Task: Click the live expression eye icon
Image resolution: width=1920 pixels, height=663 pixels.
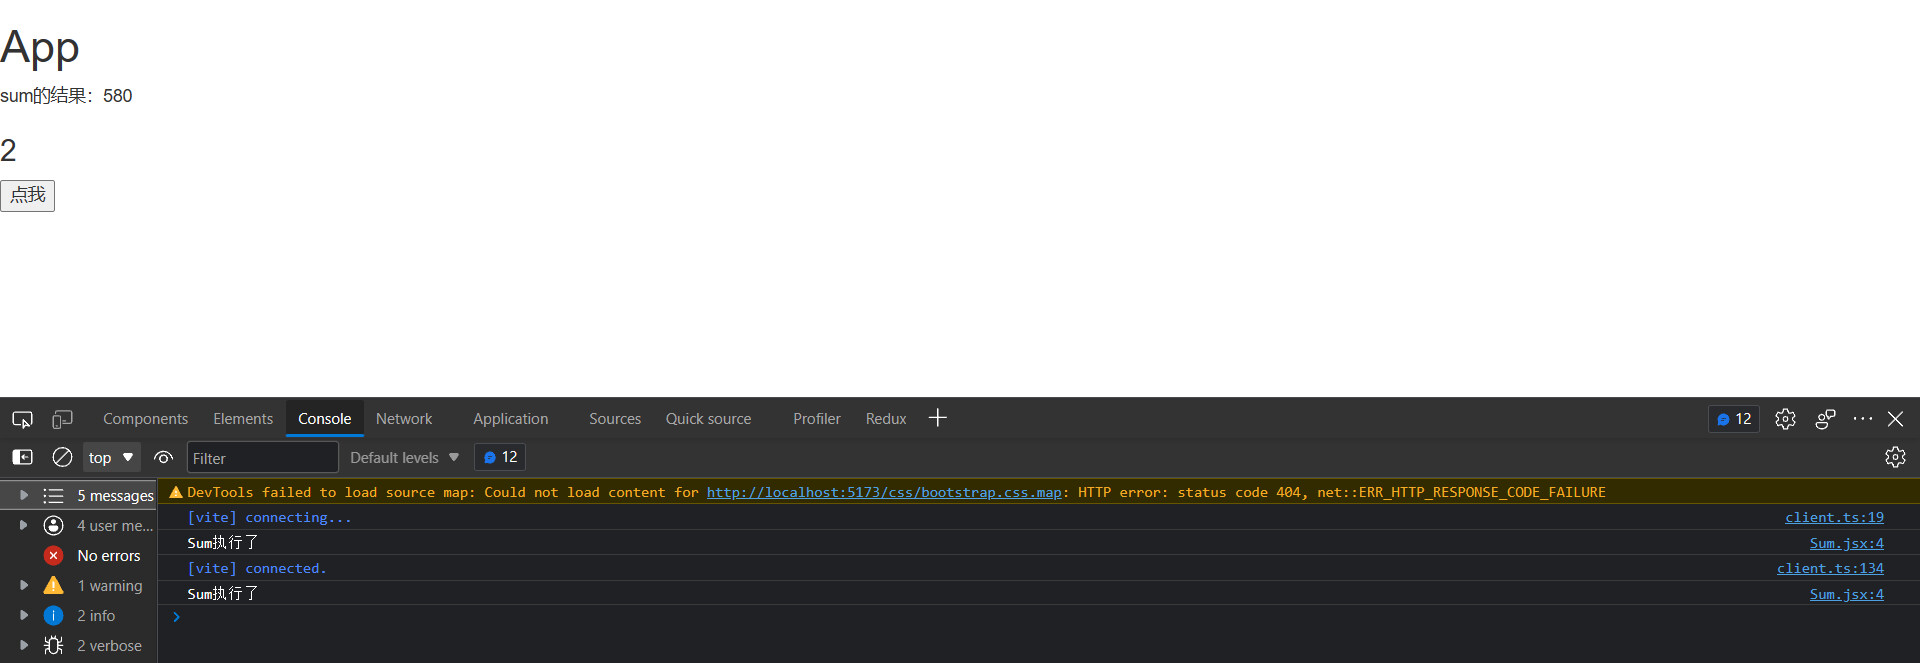Action: click(x=164, y=457)
